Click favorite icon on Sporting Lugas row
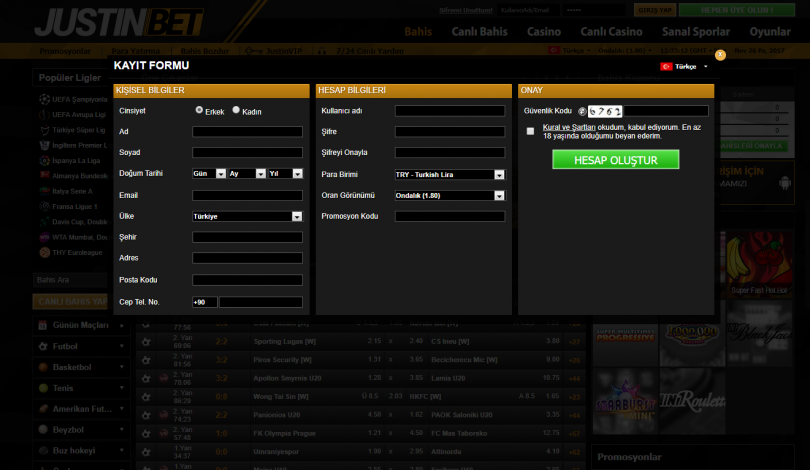The image size is (810, 470). point(146,342)
